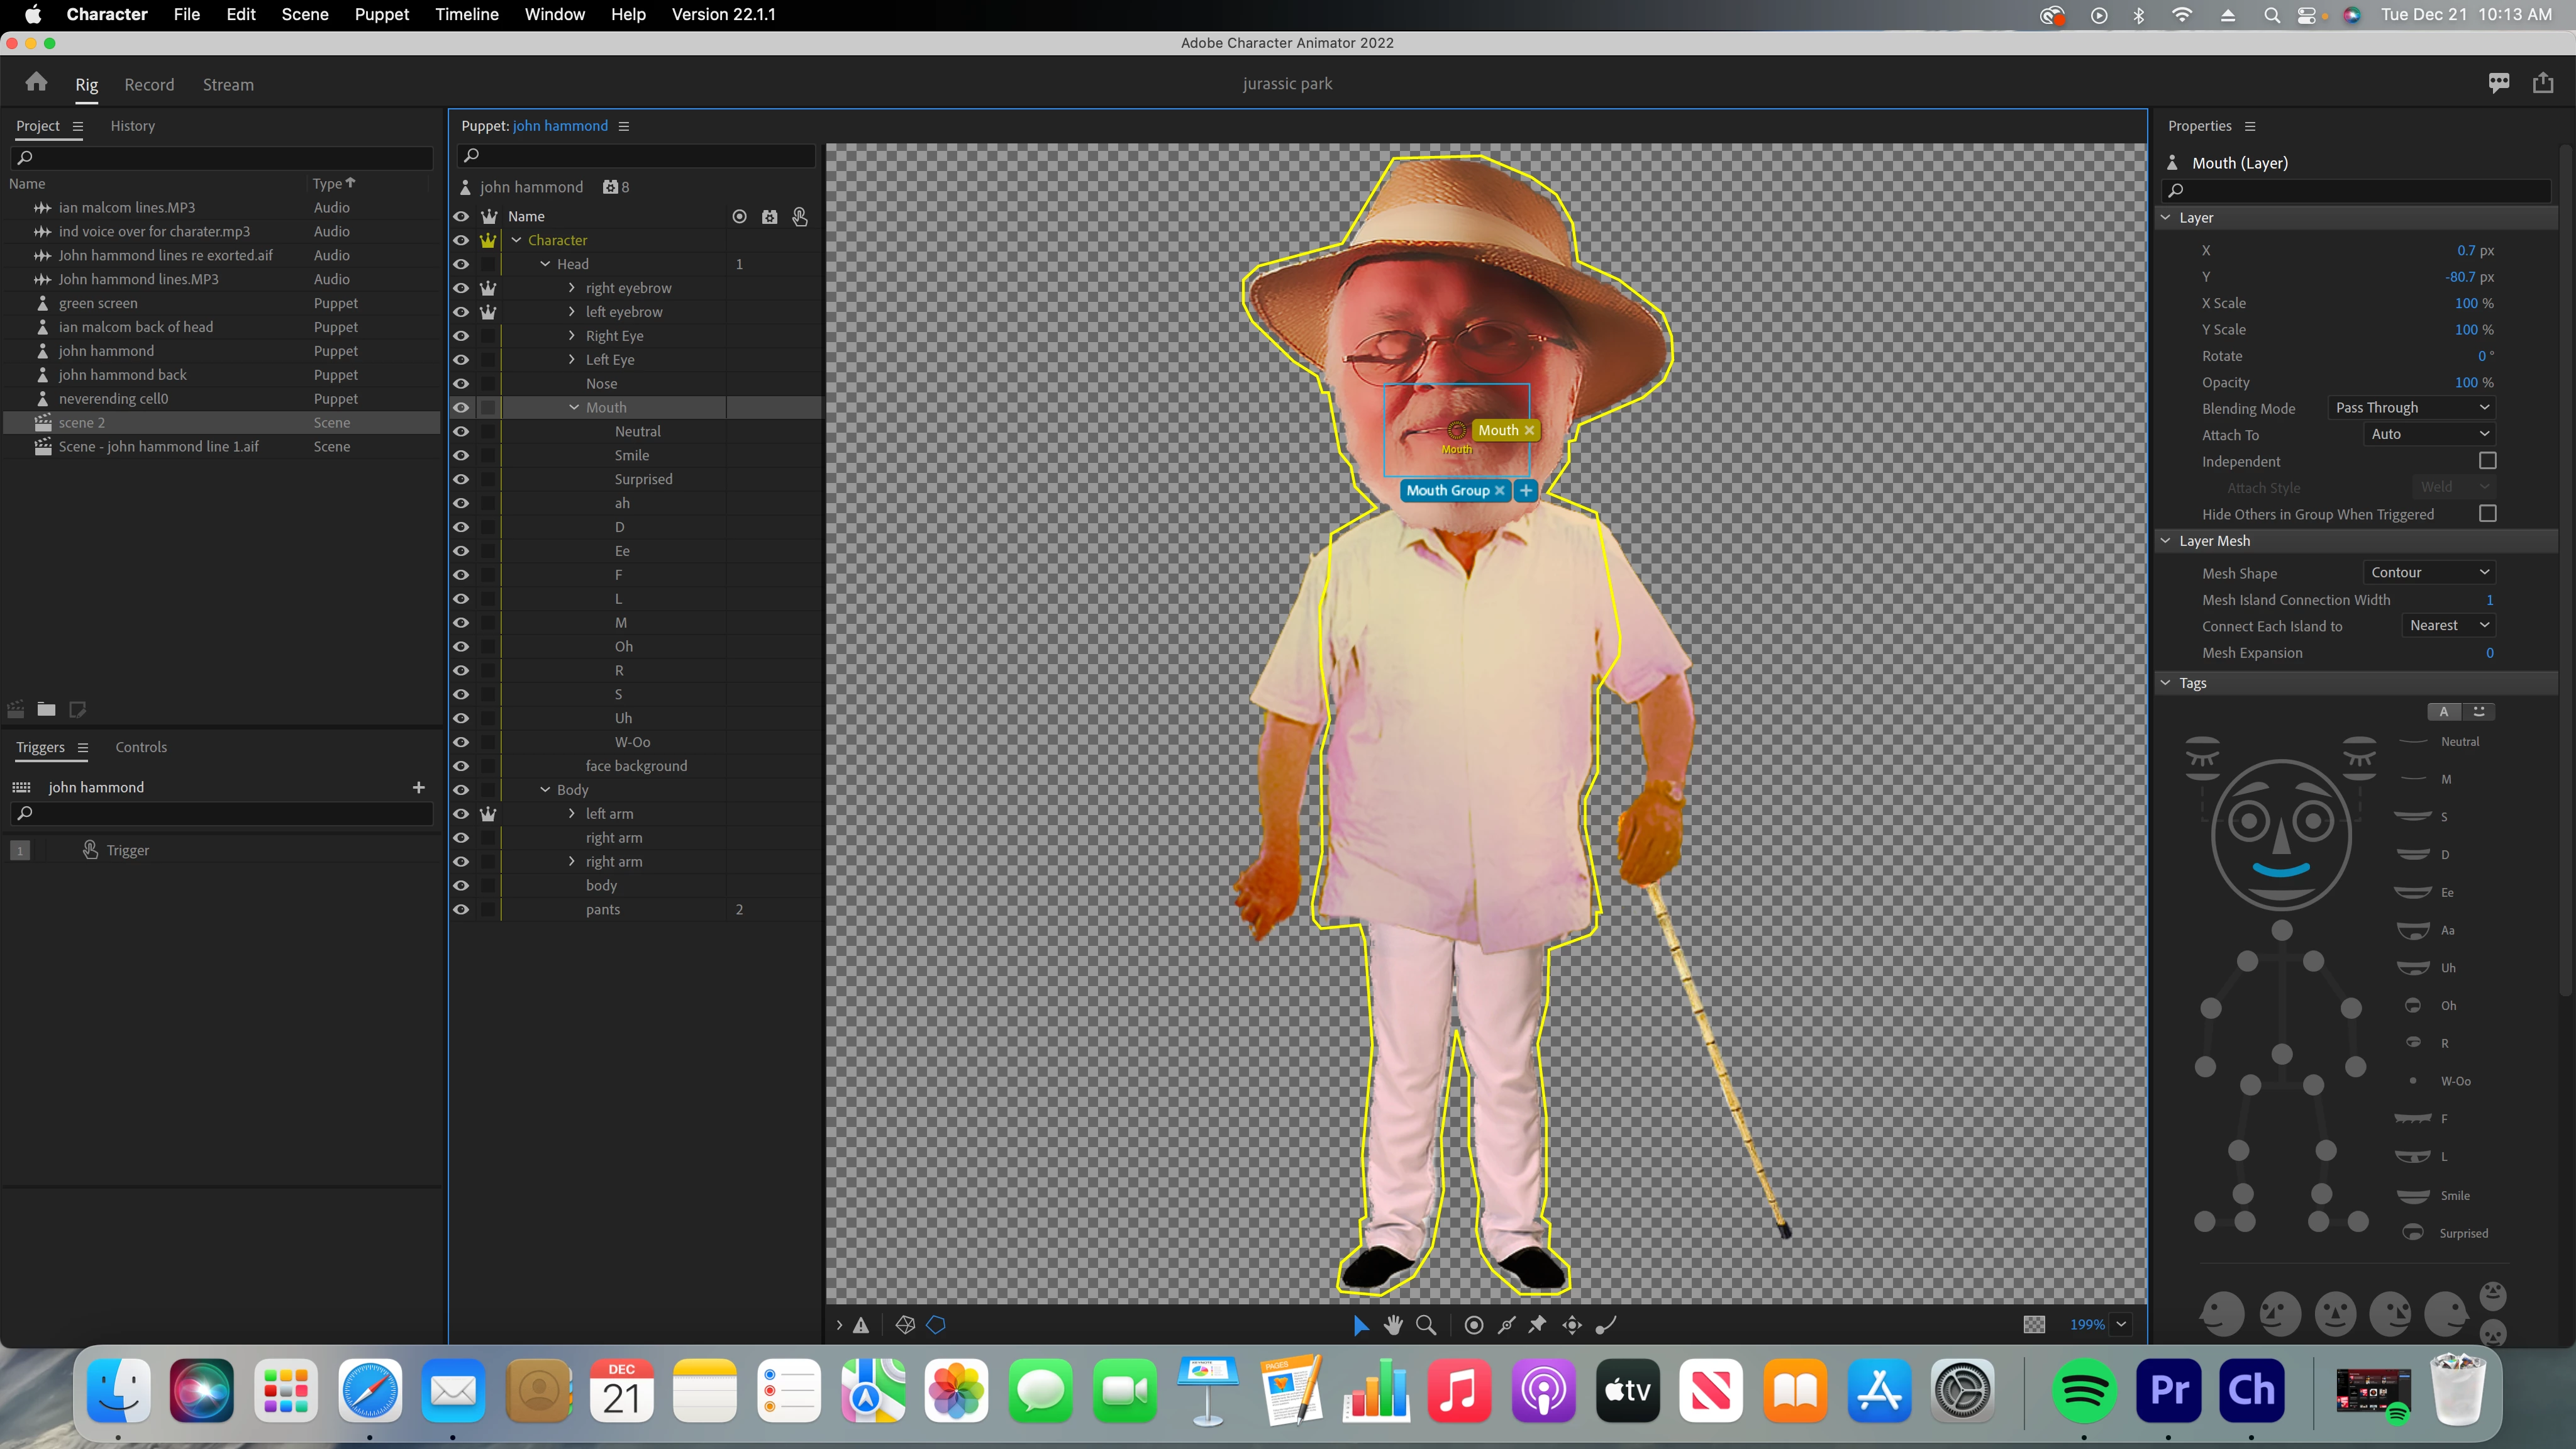Add a new trigger with plus button
This screenshot has width=2576, height=1449.
click(418, 788)
